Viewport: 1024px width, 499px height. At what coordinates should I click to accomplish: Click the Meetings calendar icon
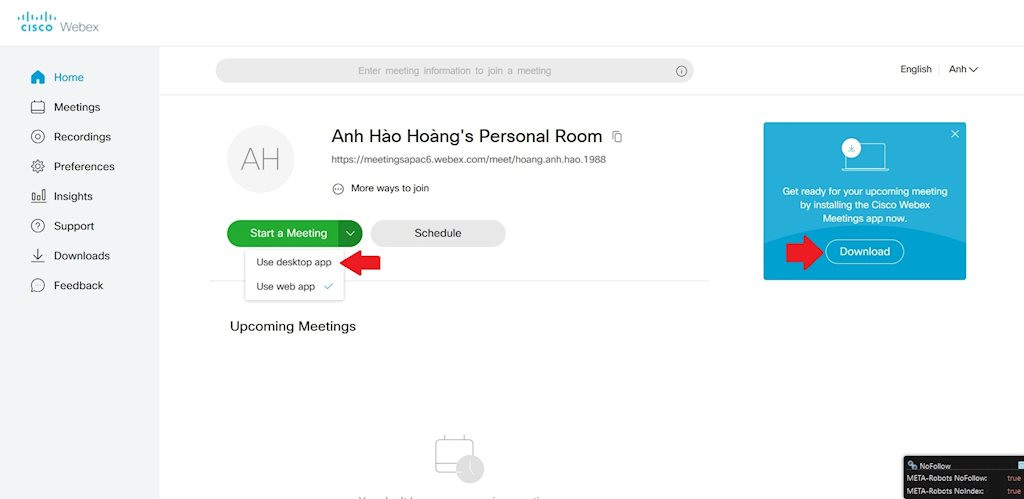coord(38,107)
